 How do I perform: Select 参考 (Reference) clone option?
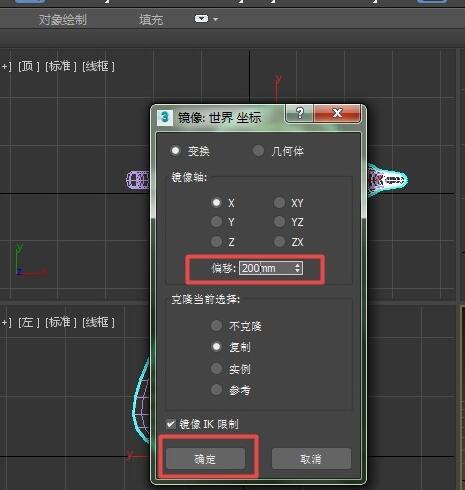217,389
